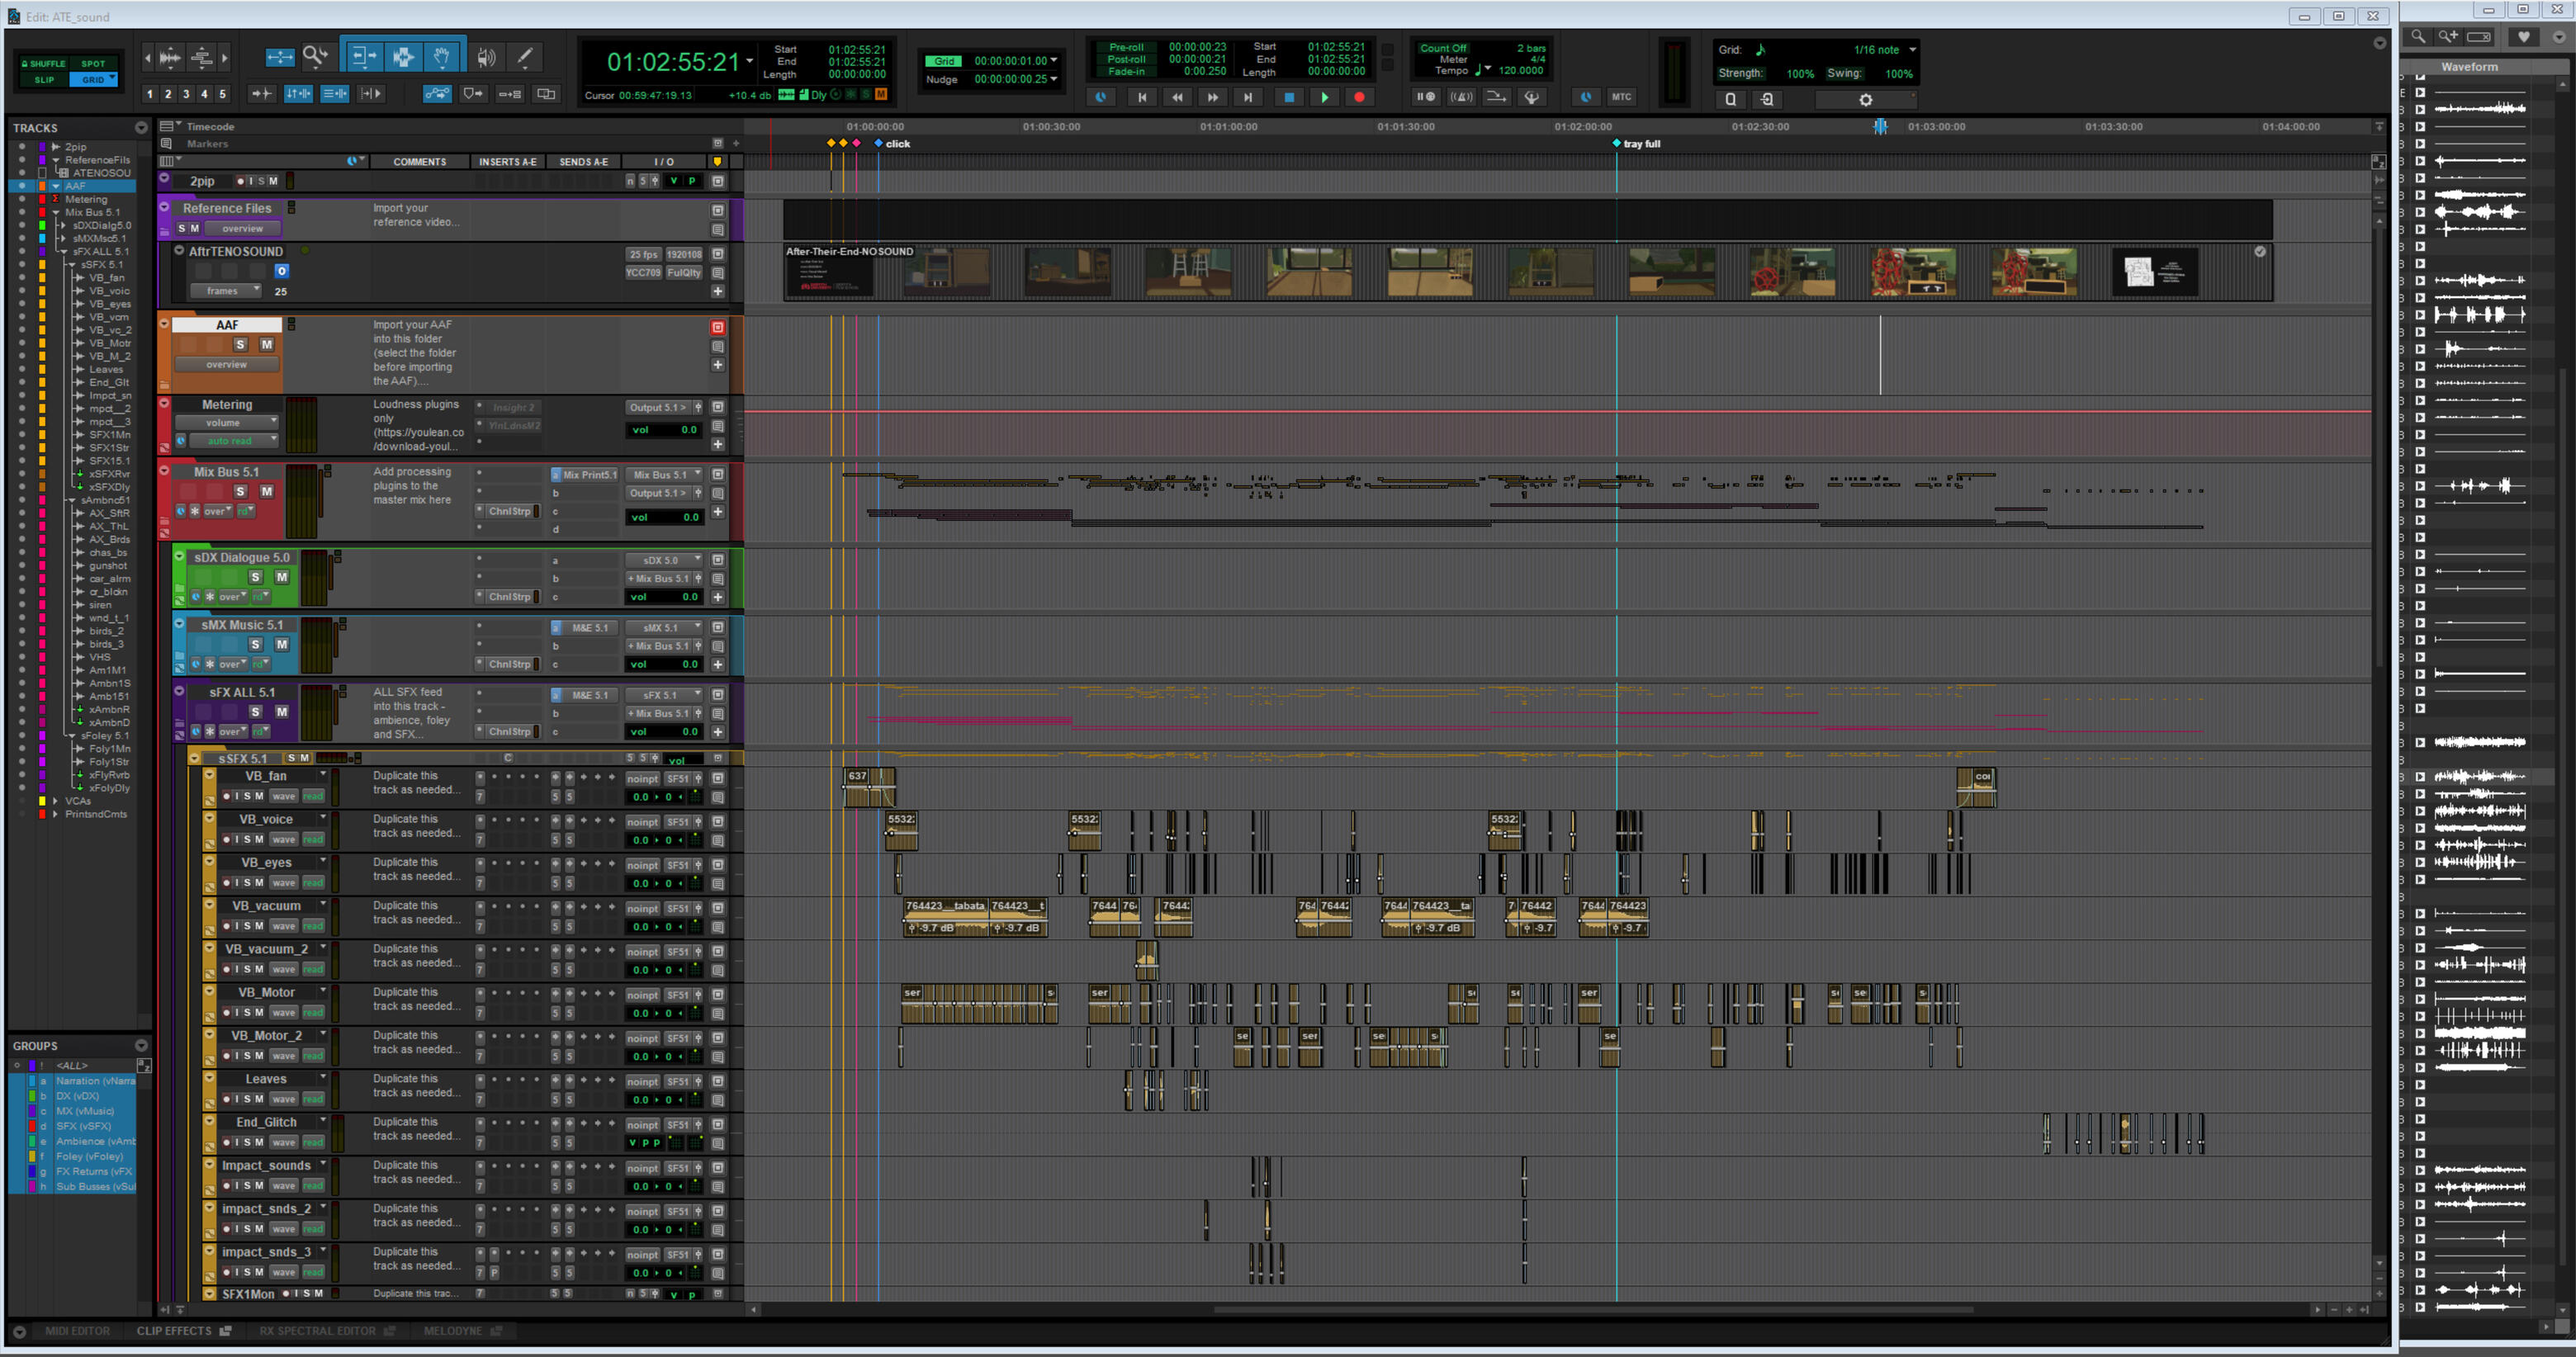This screenshot has width=2576, height=1357.
Task: Select the Scrubber speaker tool
Action: (486, 57)
